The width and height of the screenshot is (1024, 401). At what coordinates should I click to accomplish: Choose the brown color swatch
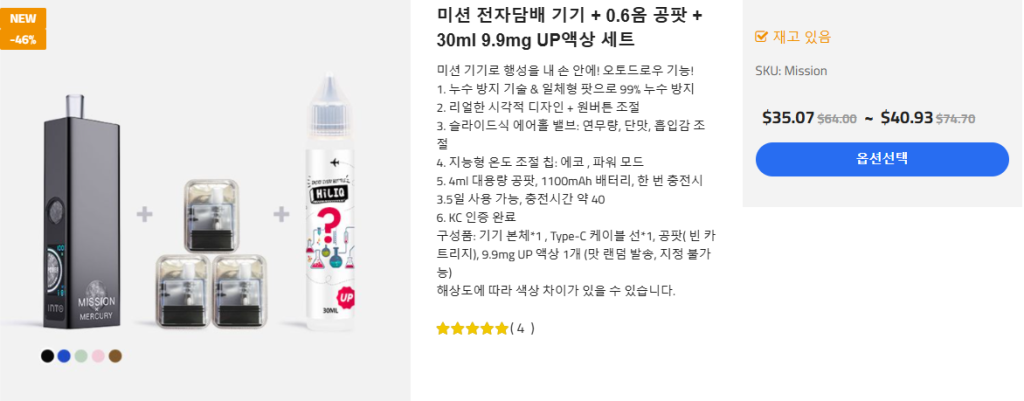tap(116, 356)
